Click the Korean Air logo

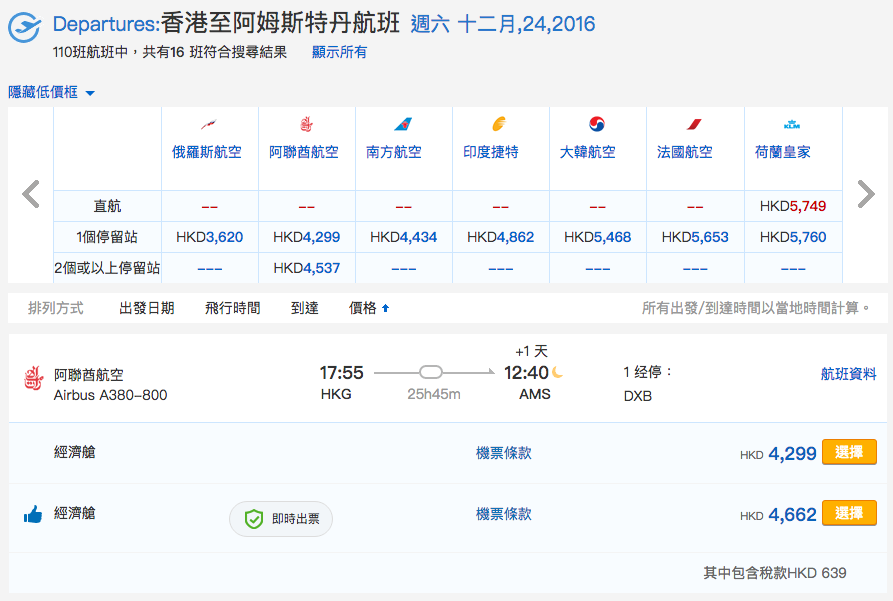[596, 124]
